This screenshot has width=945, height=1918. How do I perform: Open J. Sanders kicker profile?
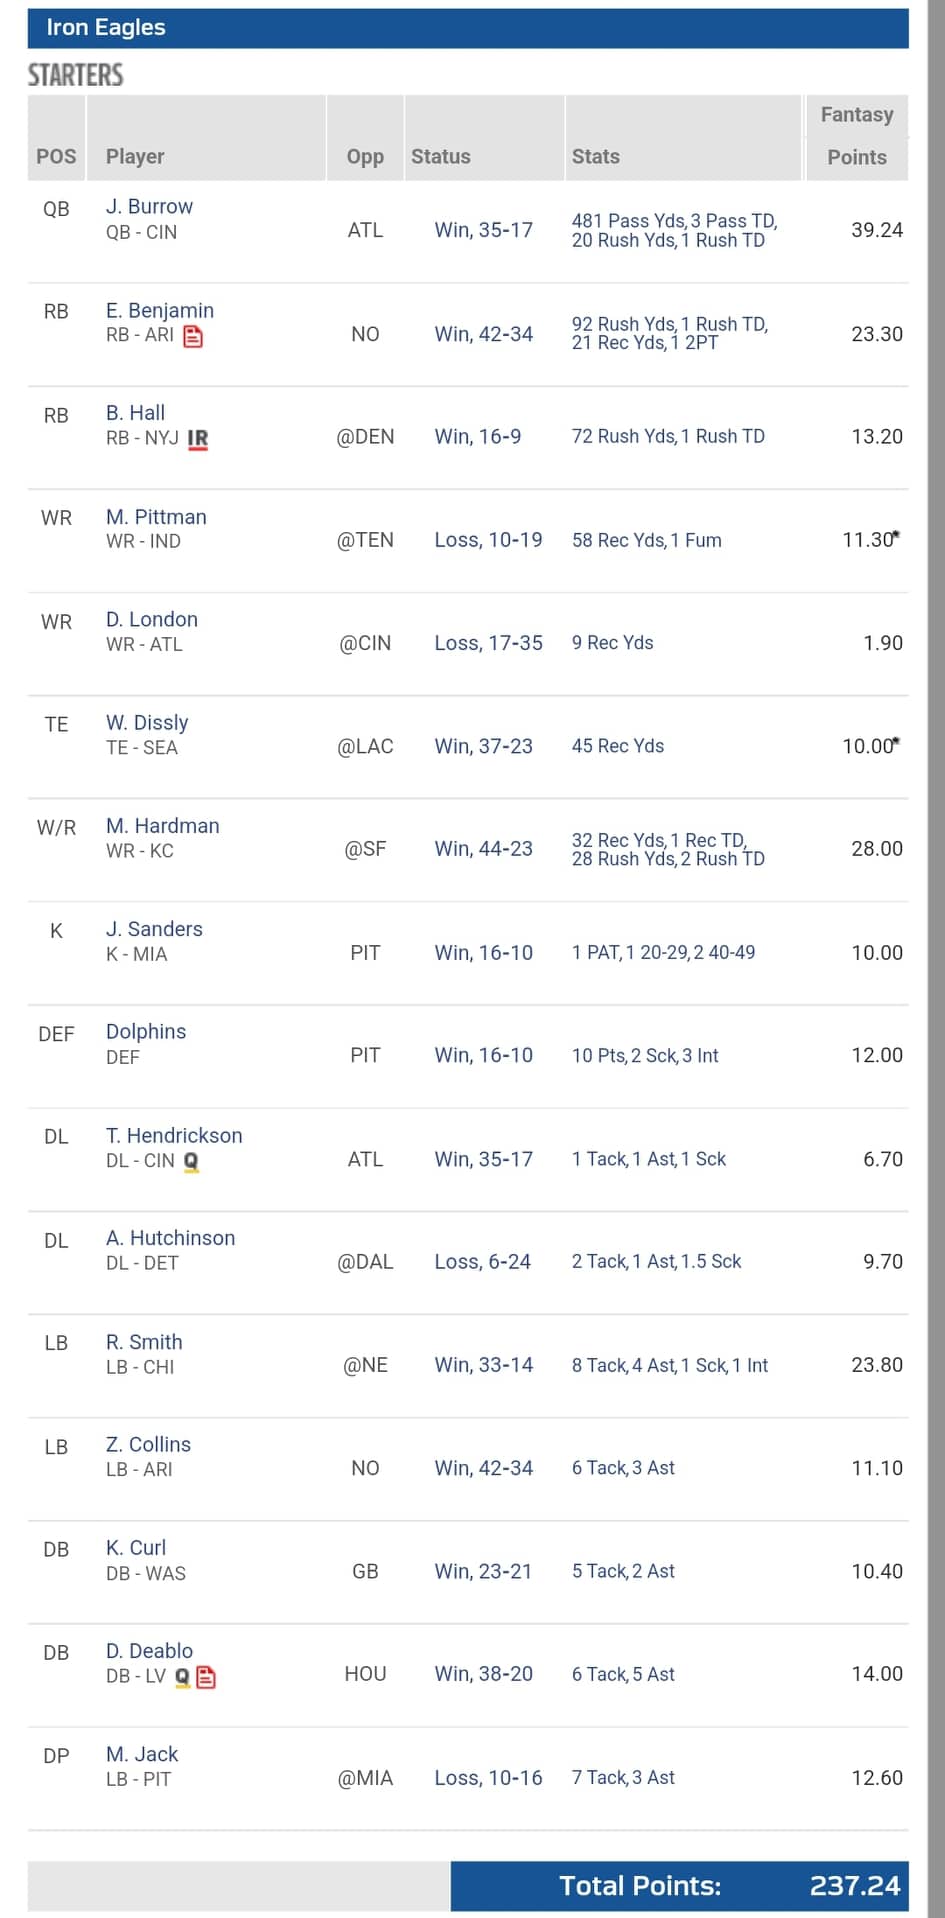pos(154,929)
